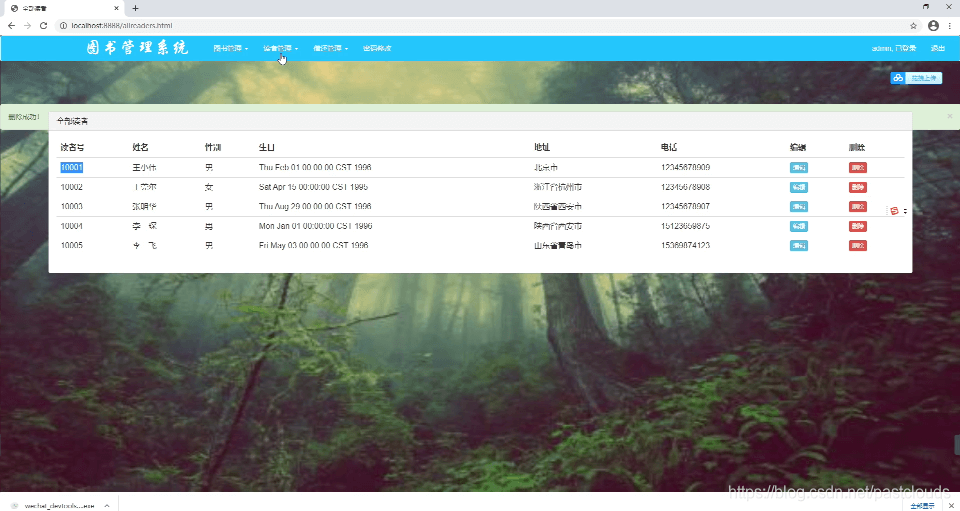This screenshot has width=960, height=511.
Task: Open the 读者管理 dropdown menu
Action: pyautogui.click(x=280, y=48)
